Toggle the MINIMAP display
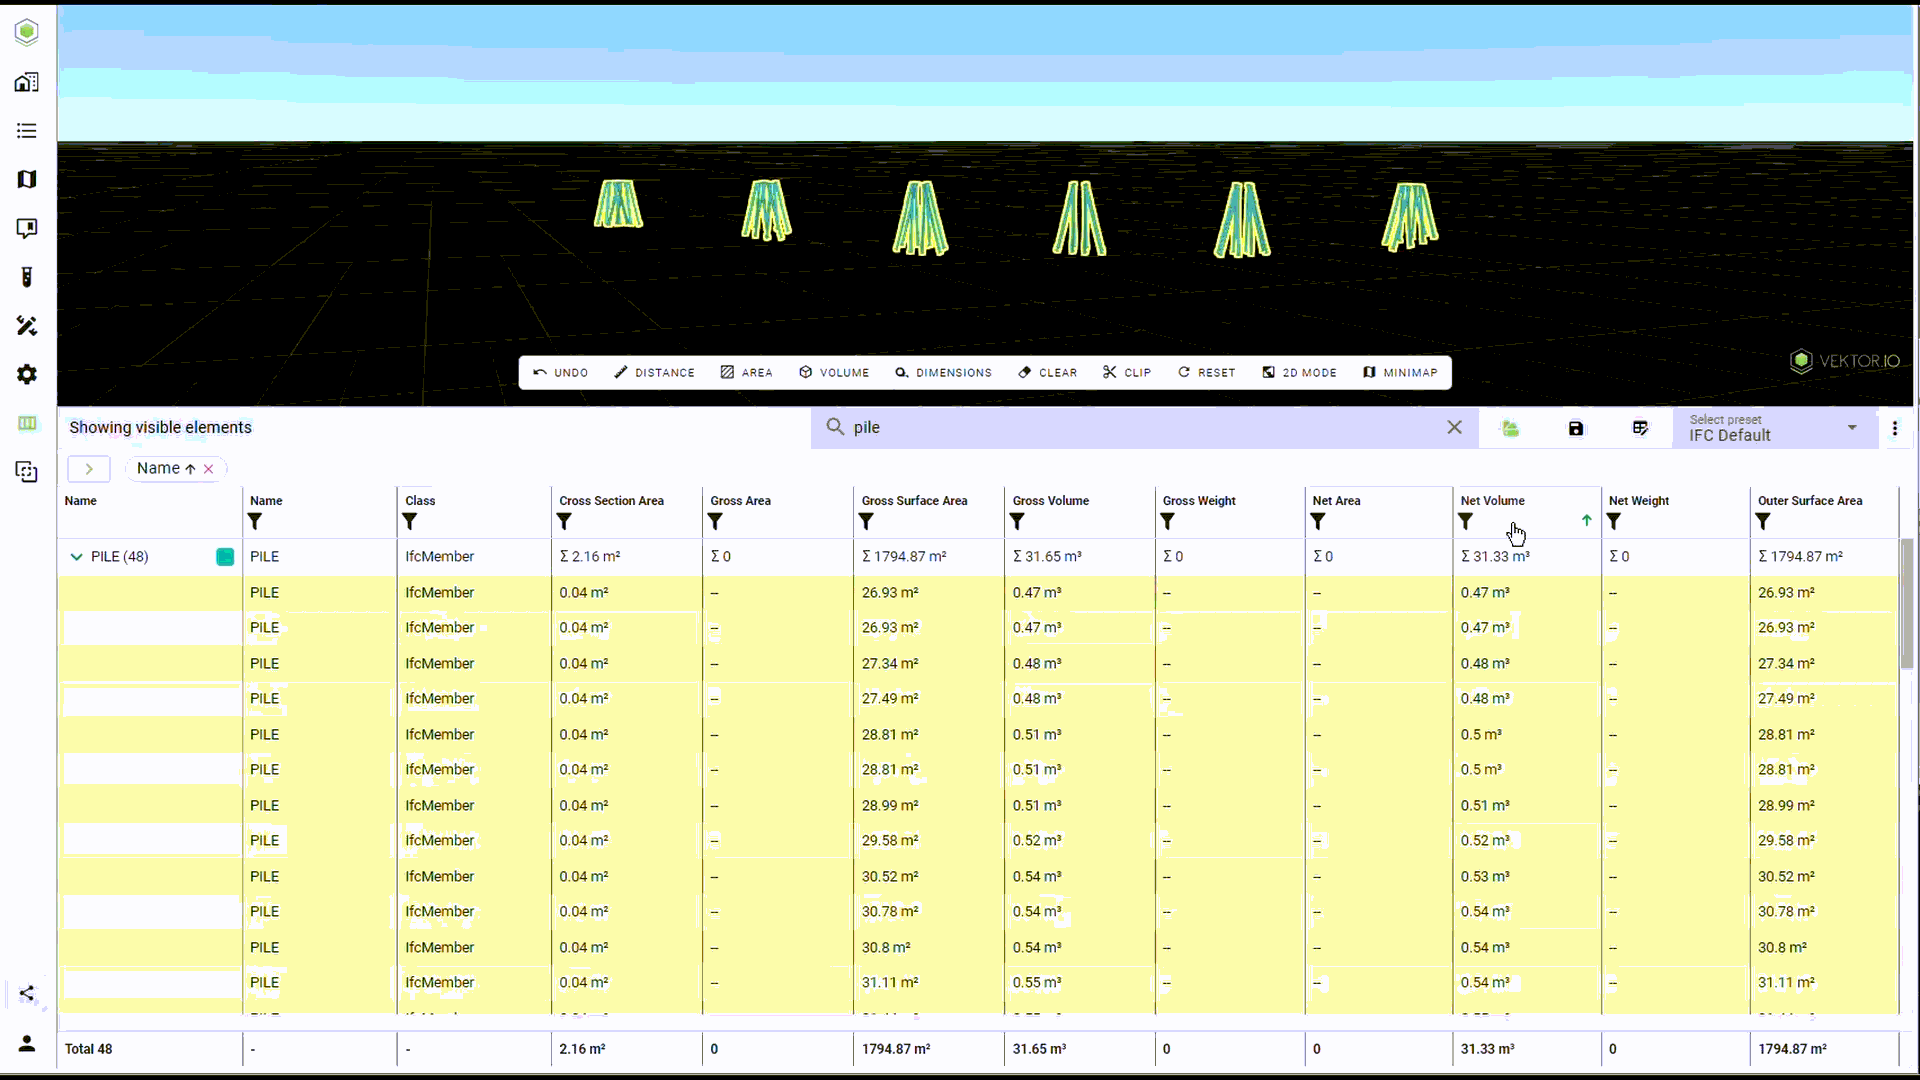This screenshot has width=1920, height=1080. click(1400, 372)
